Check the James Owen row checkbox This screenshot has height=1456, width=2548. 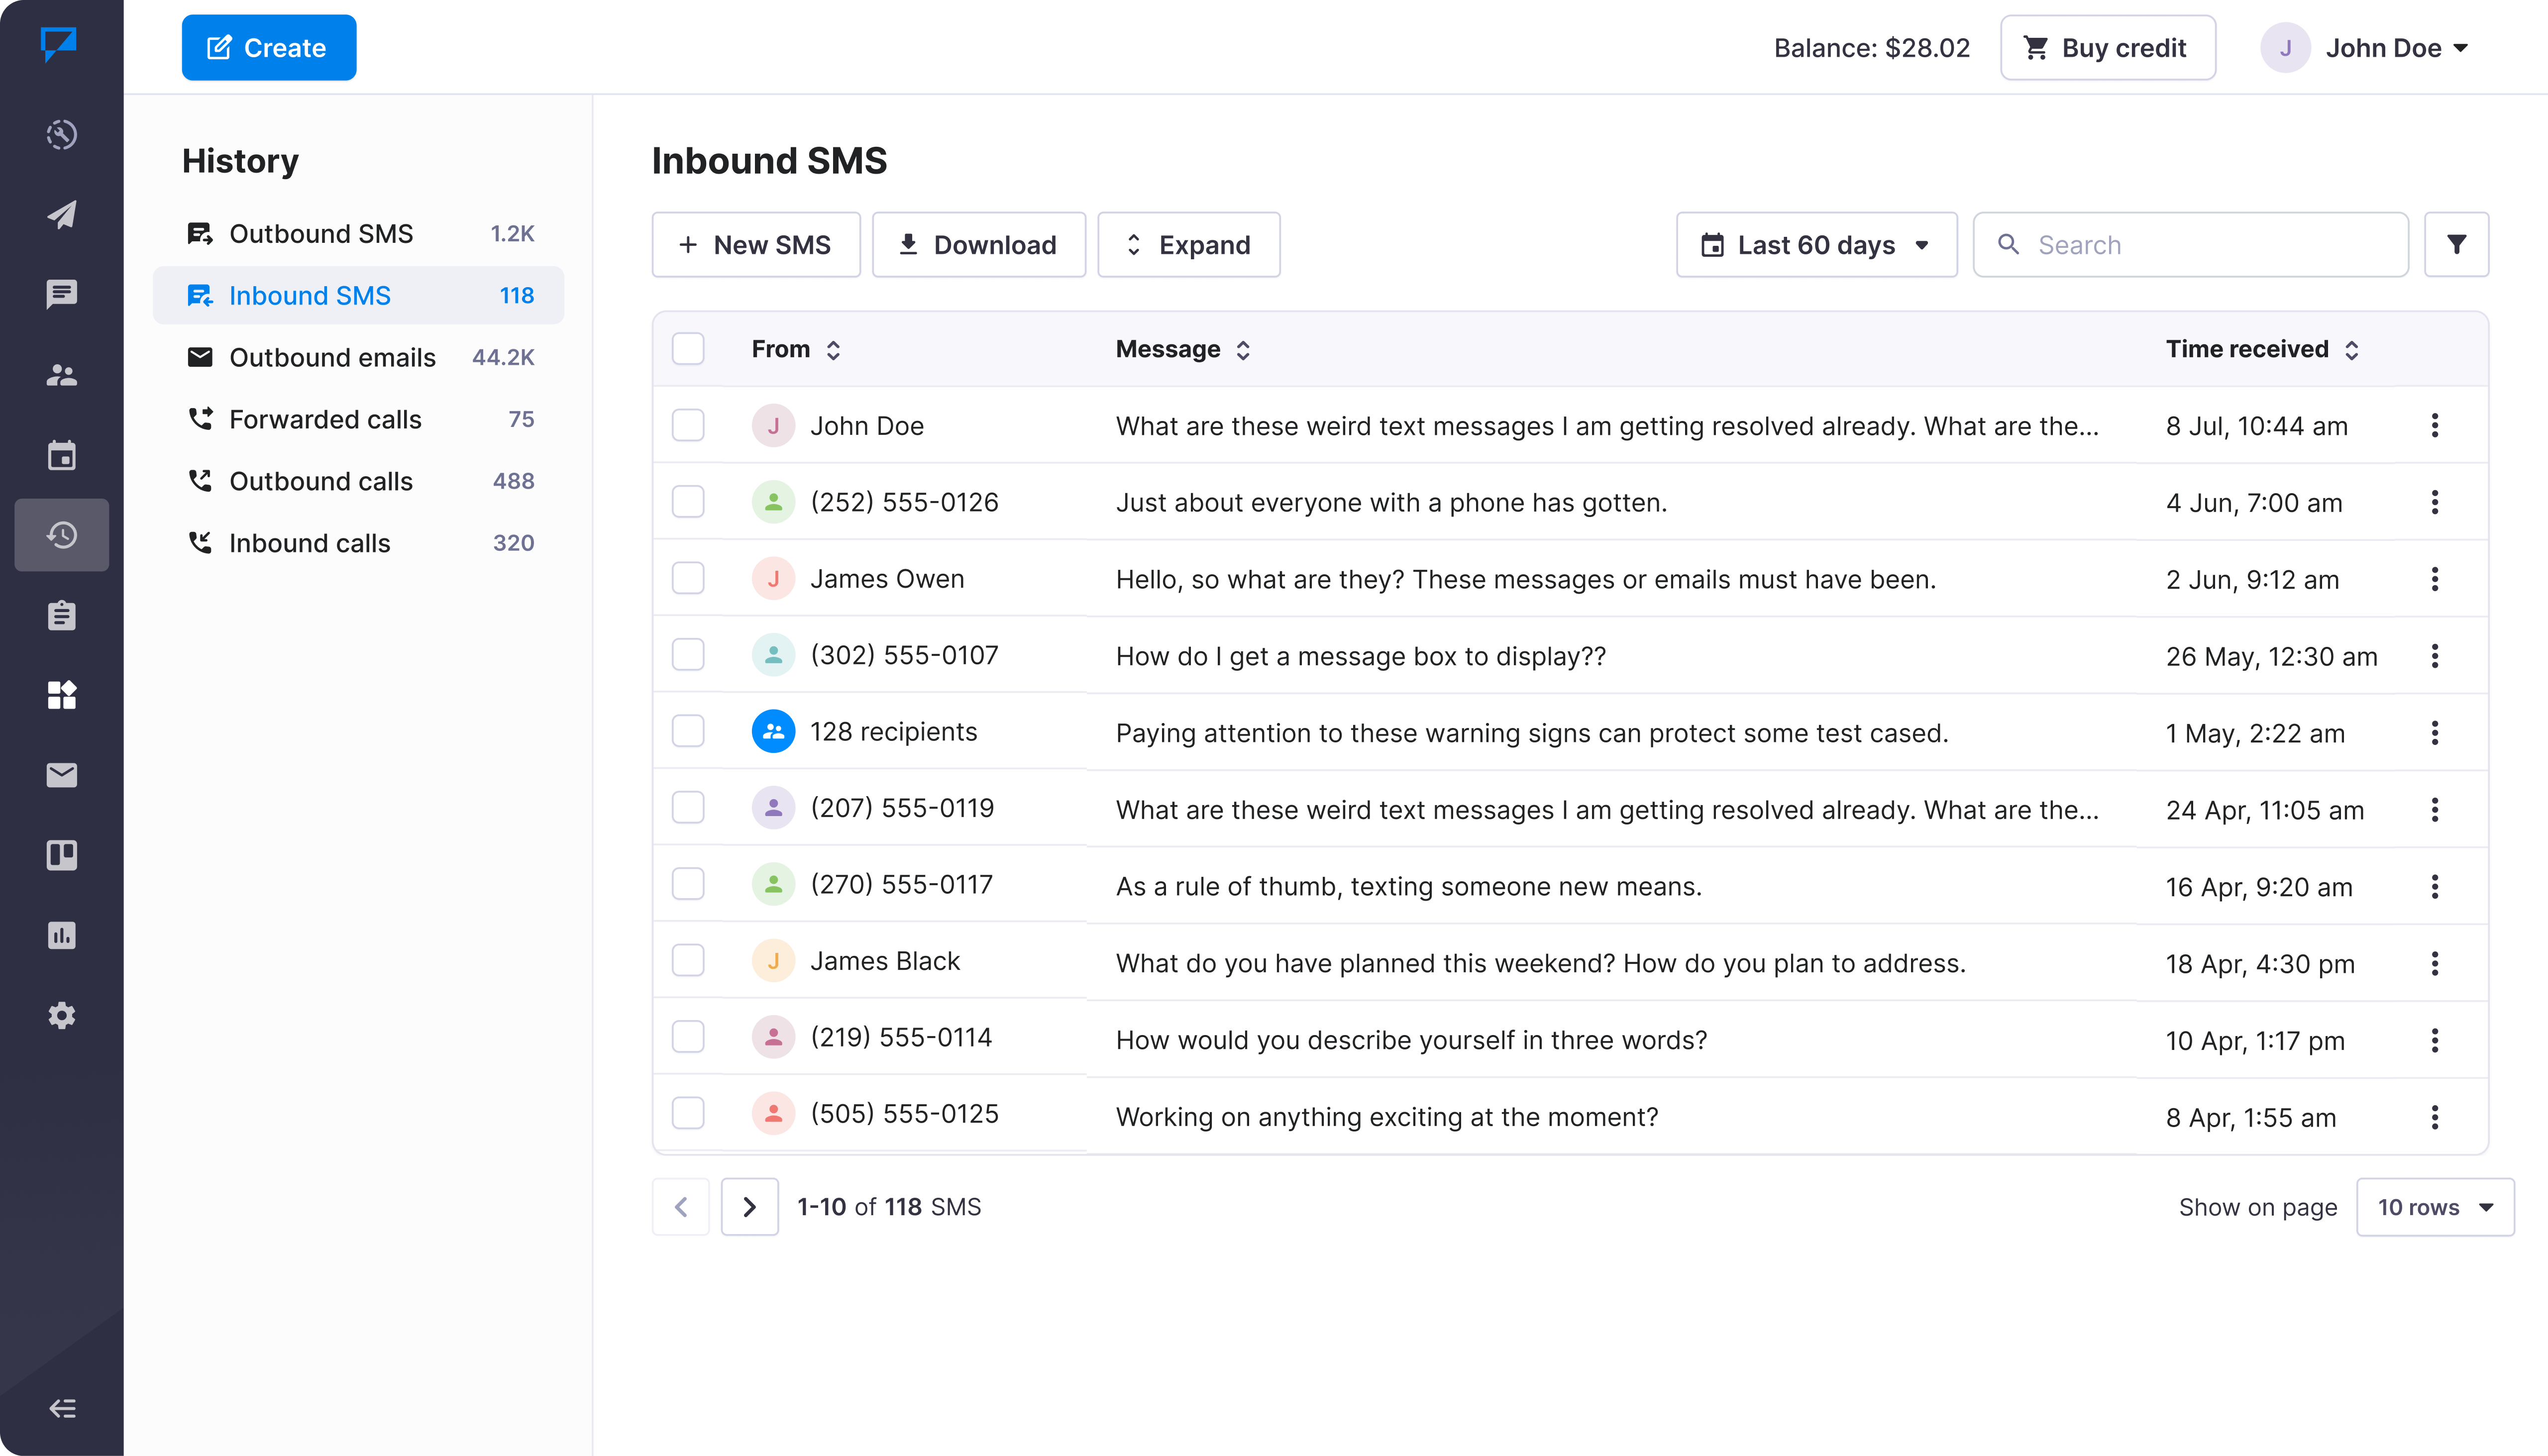(x=688, y=578)
